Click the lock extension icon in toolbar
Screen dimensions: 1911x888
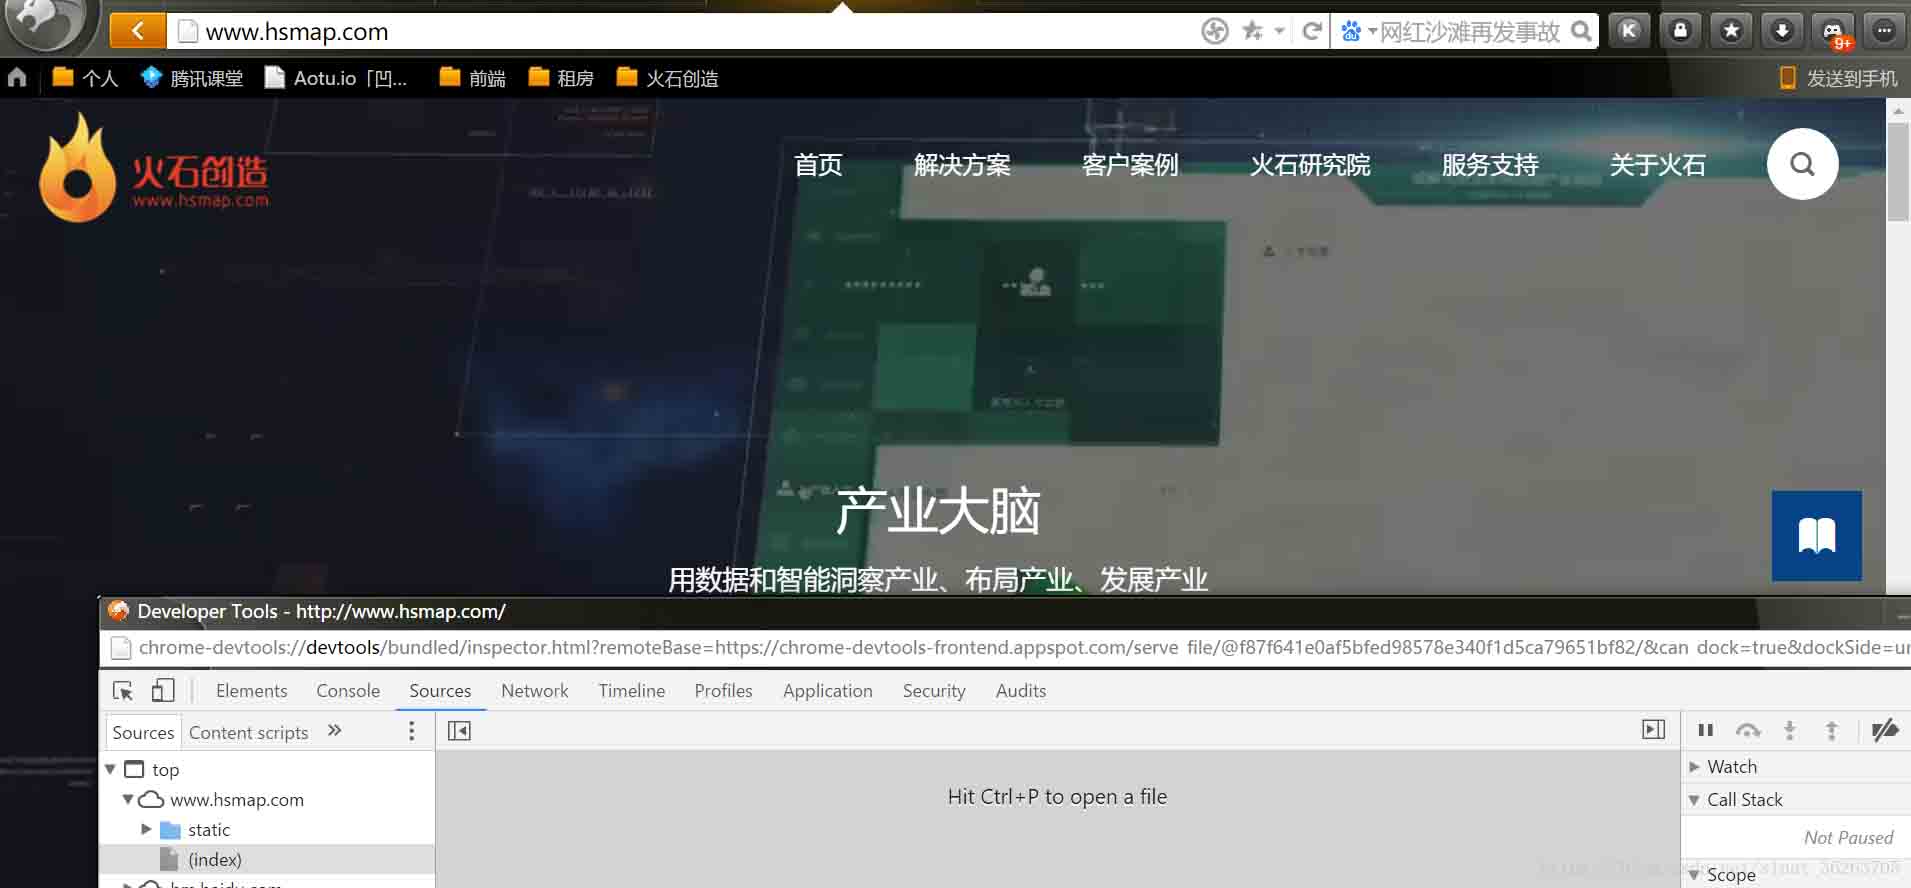pyautogui.click(x=1680, y=31)
